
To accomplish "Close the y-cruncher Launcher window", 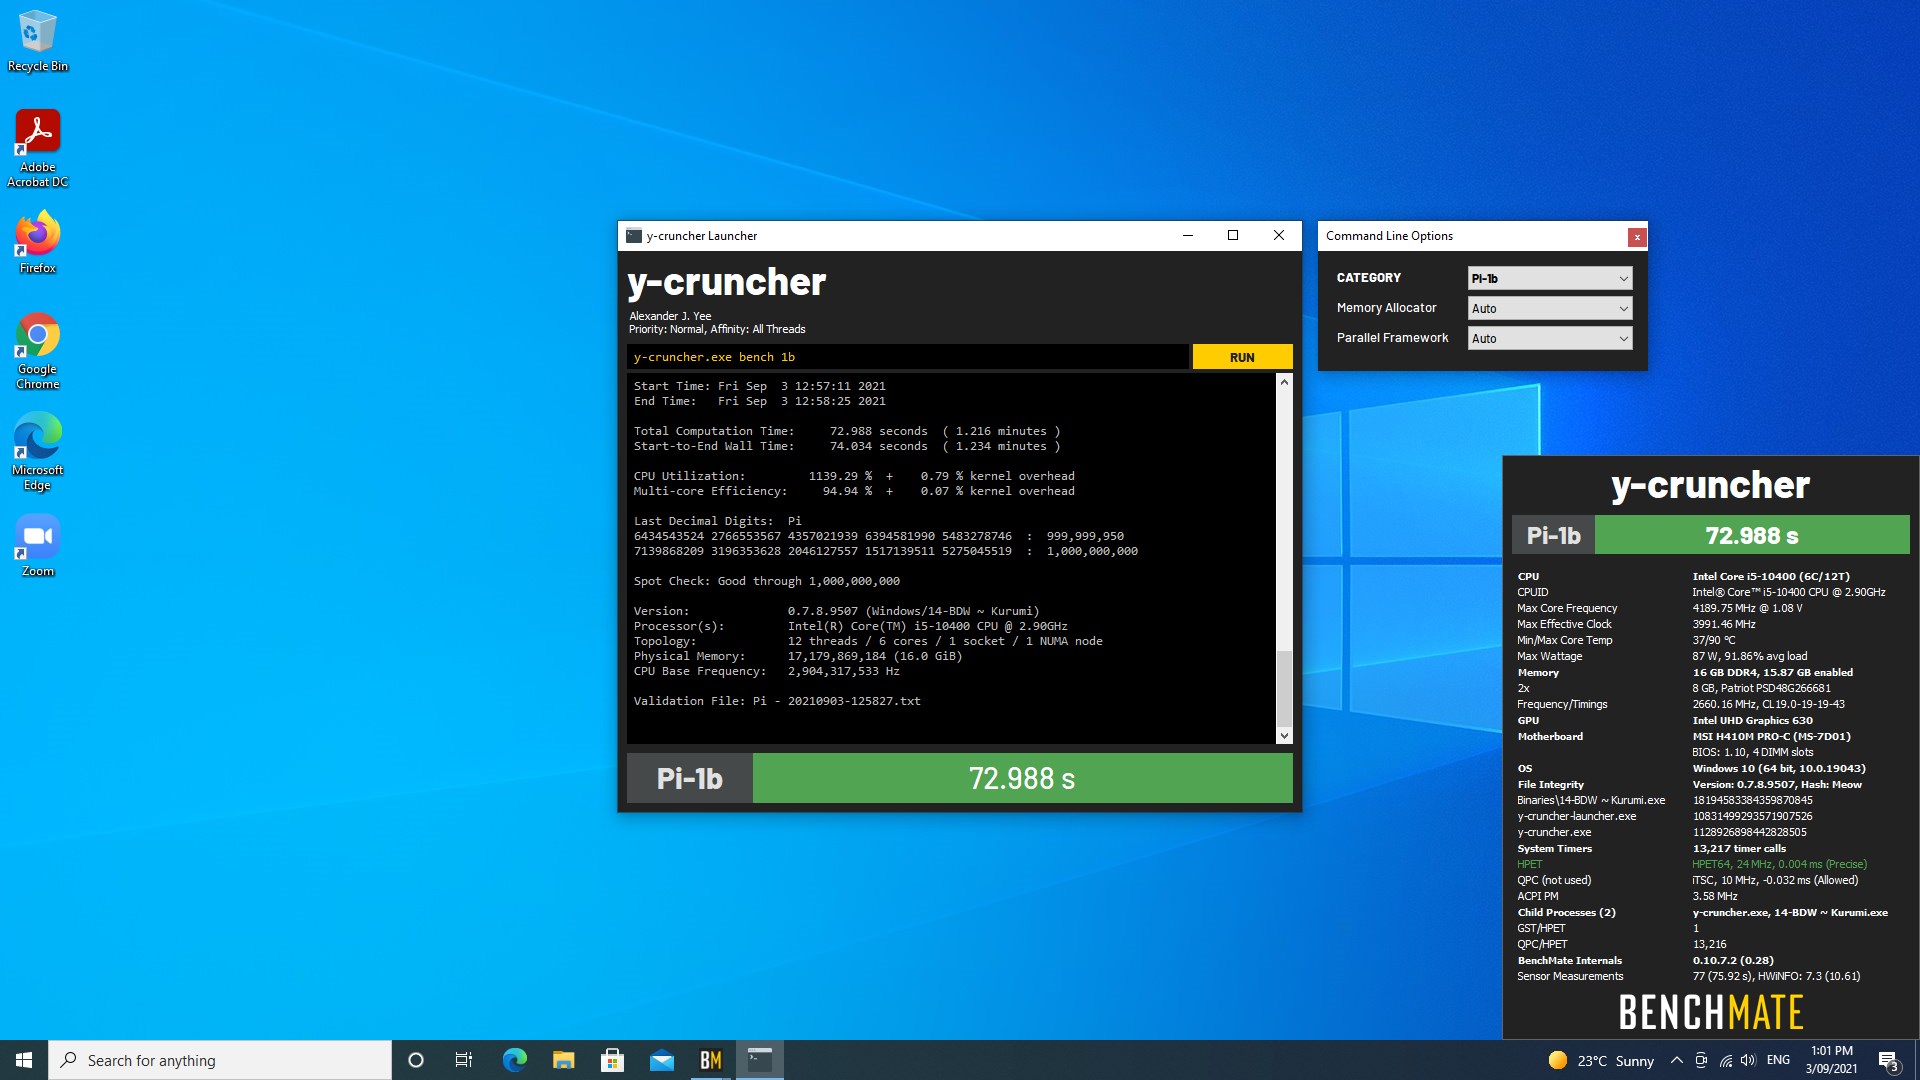I will pos(1279,236).
